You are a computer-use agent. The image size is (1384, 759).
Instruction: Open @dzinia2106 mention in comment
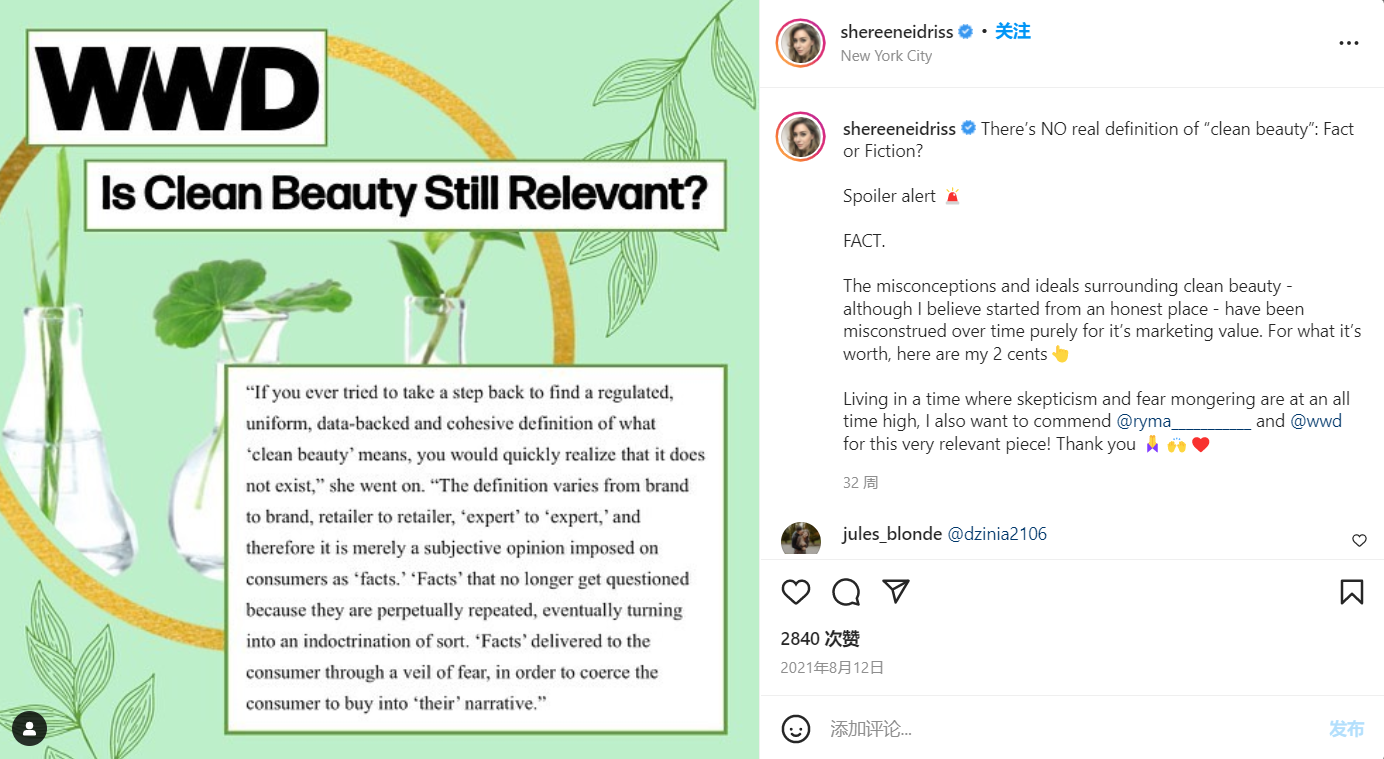(997, 534)
